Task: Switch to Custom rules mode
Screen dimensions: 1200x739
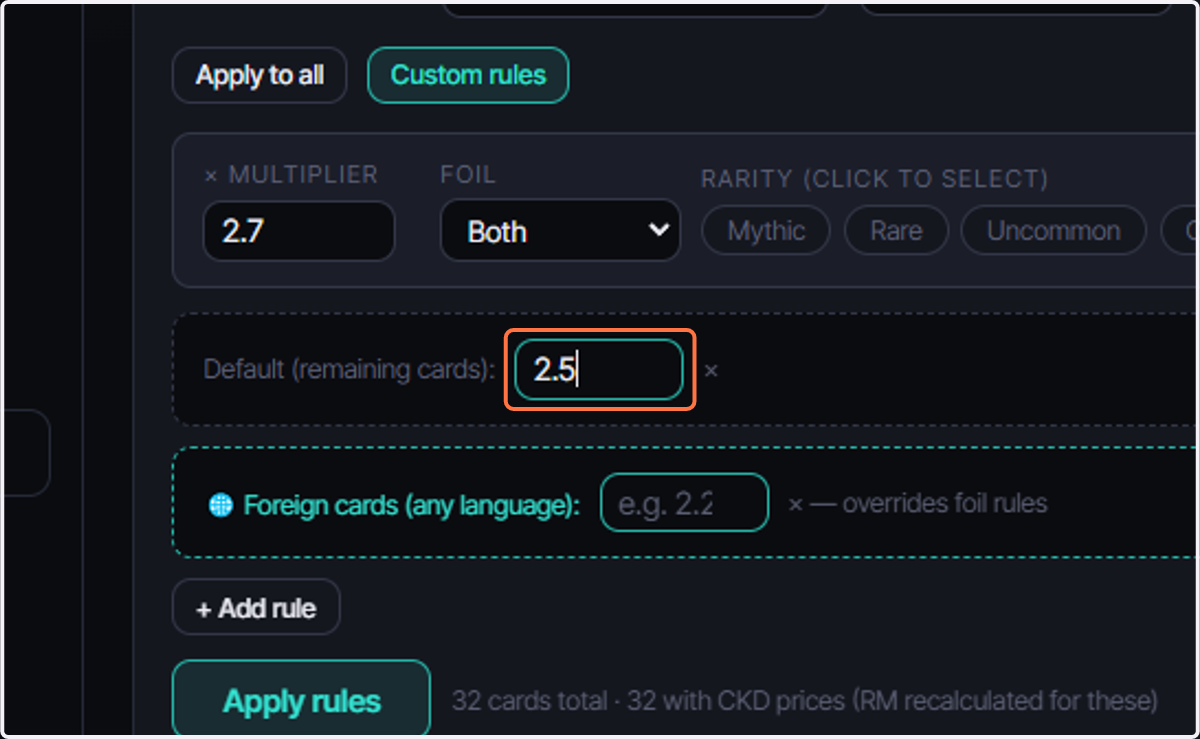Action: 468,75
